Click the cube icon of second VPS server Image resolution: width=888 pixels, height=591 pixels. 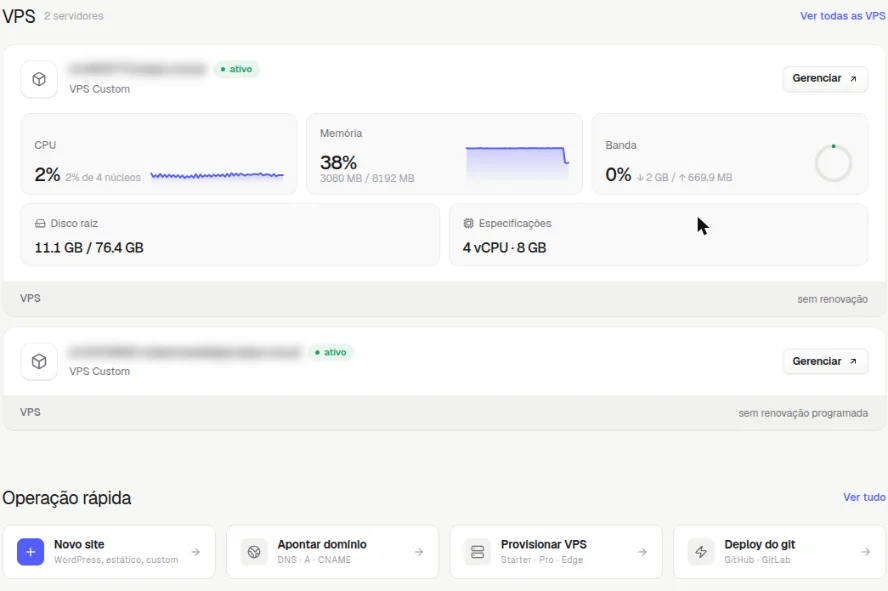[39, 361]
